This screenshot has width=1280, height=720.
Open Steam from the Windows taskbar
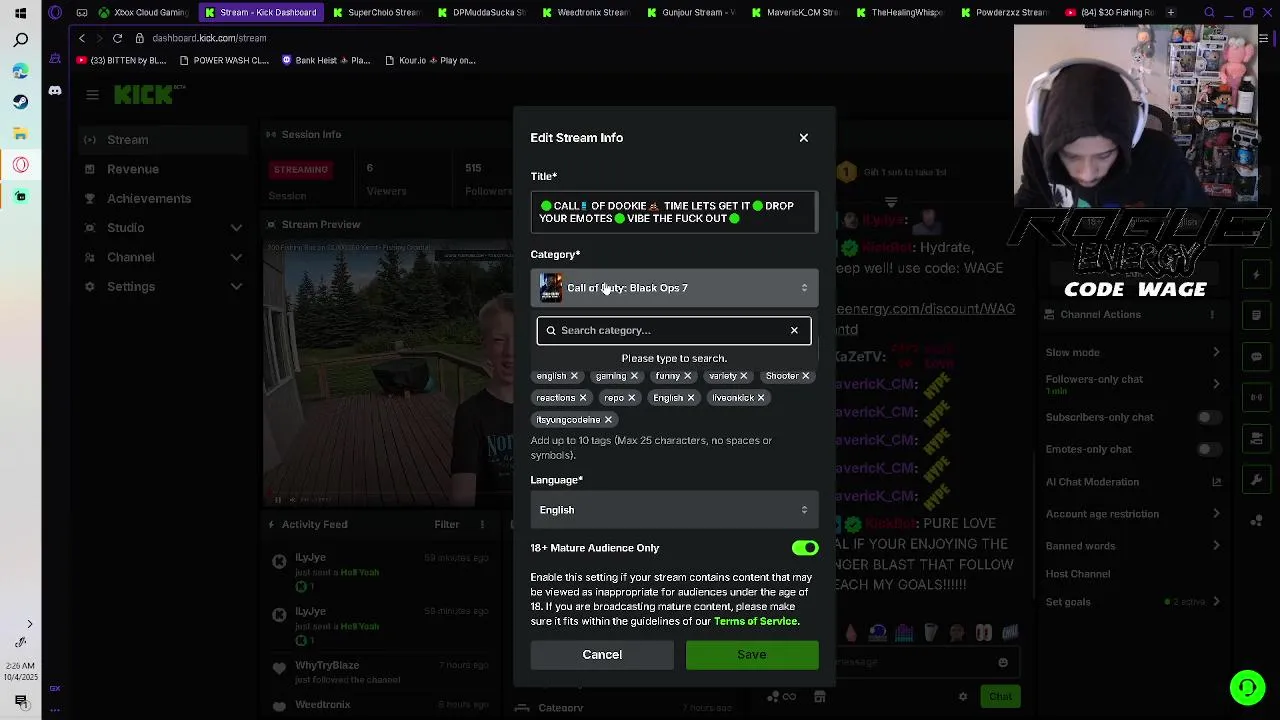click(x=20, y=102)
